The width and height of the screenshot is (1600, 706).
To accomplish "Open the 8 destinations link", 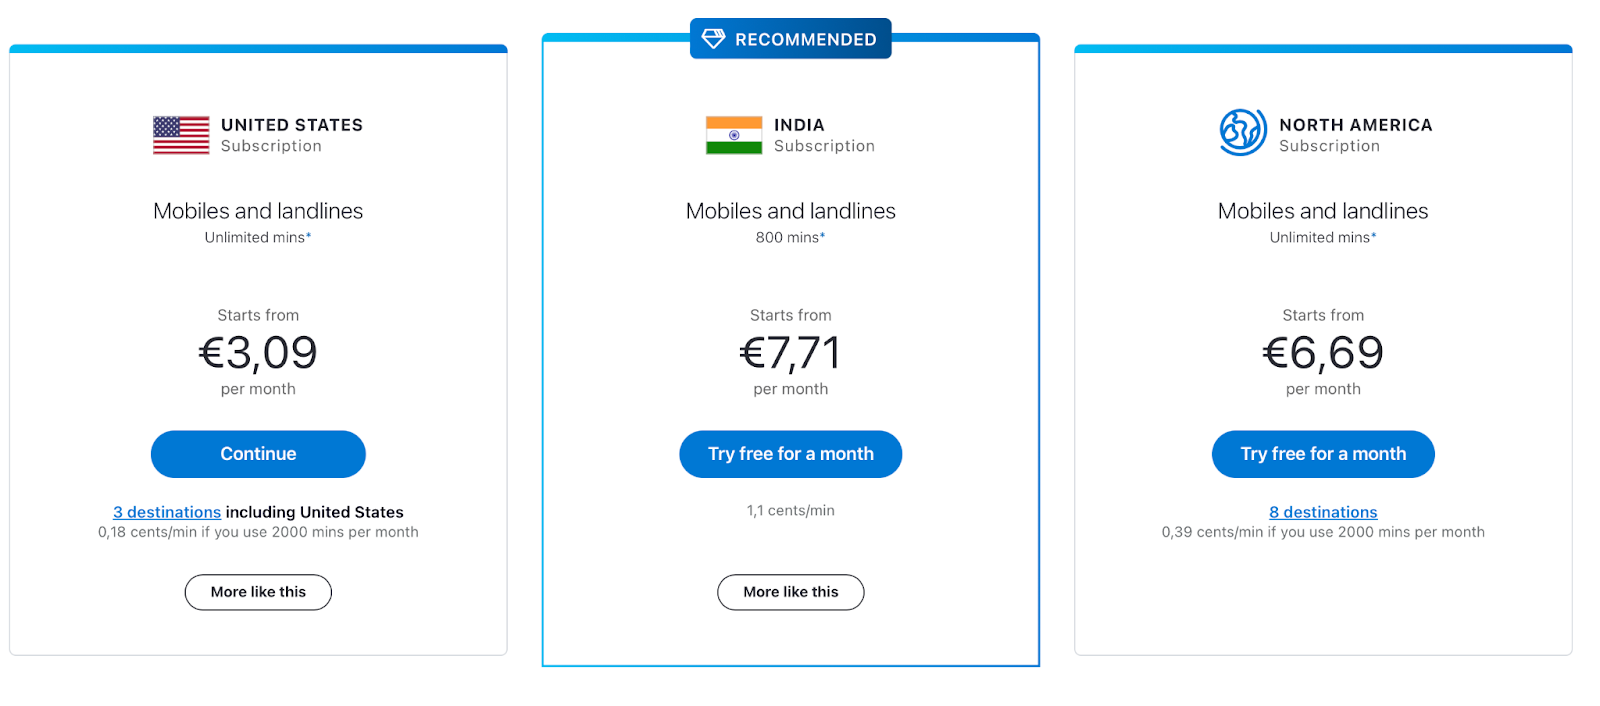I will coord(1322,511).
